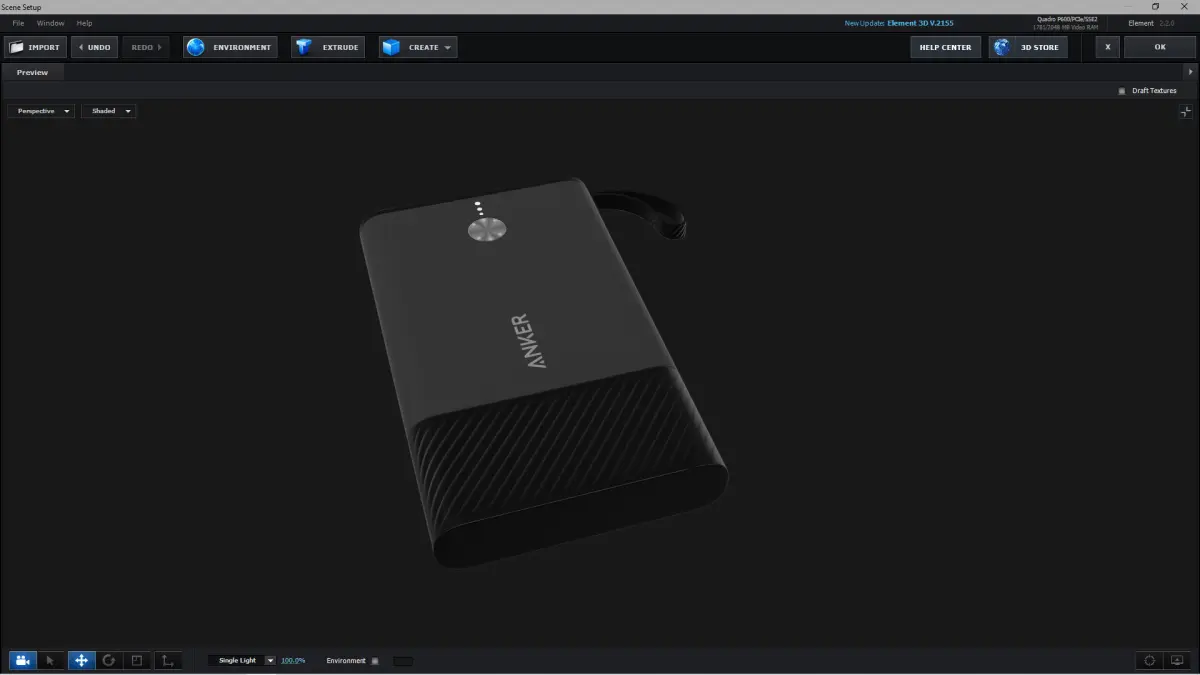Click the viewport maximize corner icon
This screenshot has width=1200, height=675.
click(1185, 112)
